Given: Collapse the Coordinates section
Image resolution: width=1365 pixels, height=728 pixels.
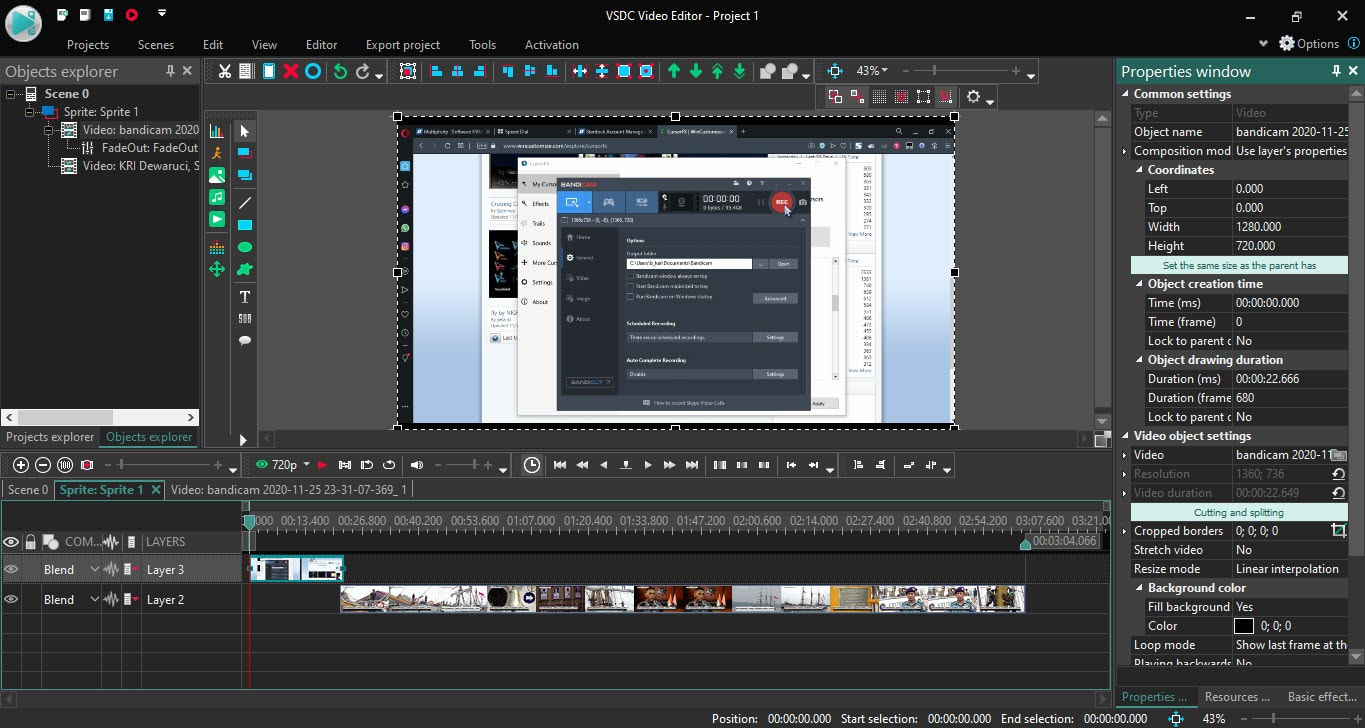Looking at the screenshot, I should coord(1139,170).
